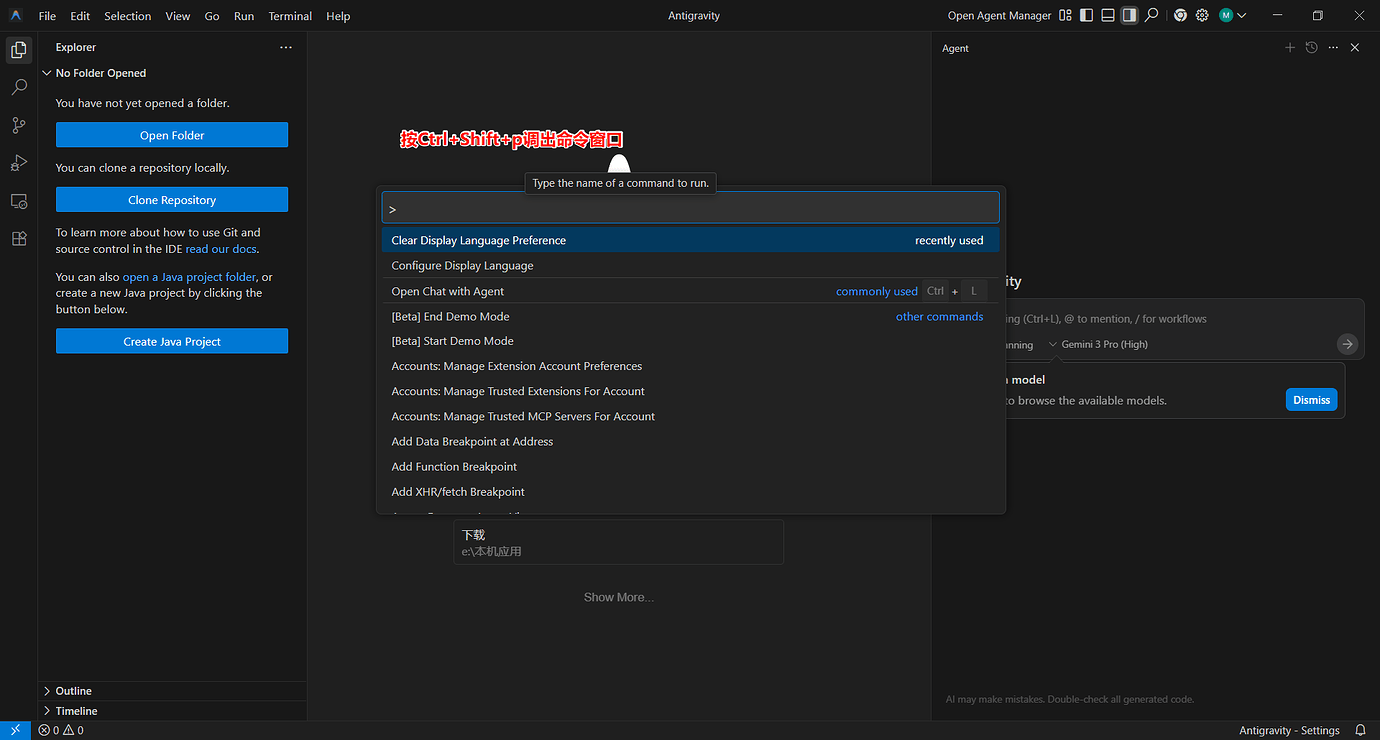
Task: Open Gemini 3 Pro model dropdown
Action: (1098, 344)
